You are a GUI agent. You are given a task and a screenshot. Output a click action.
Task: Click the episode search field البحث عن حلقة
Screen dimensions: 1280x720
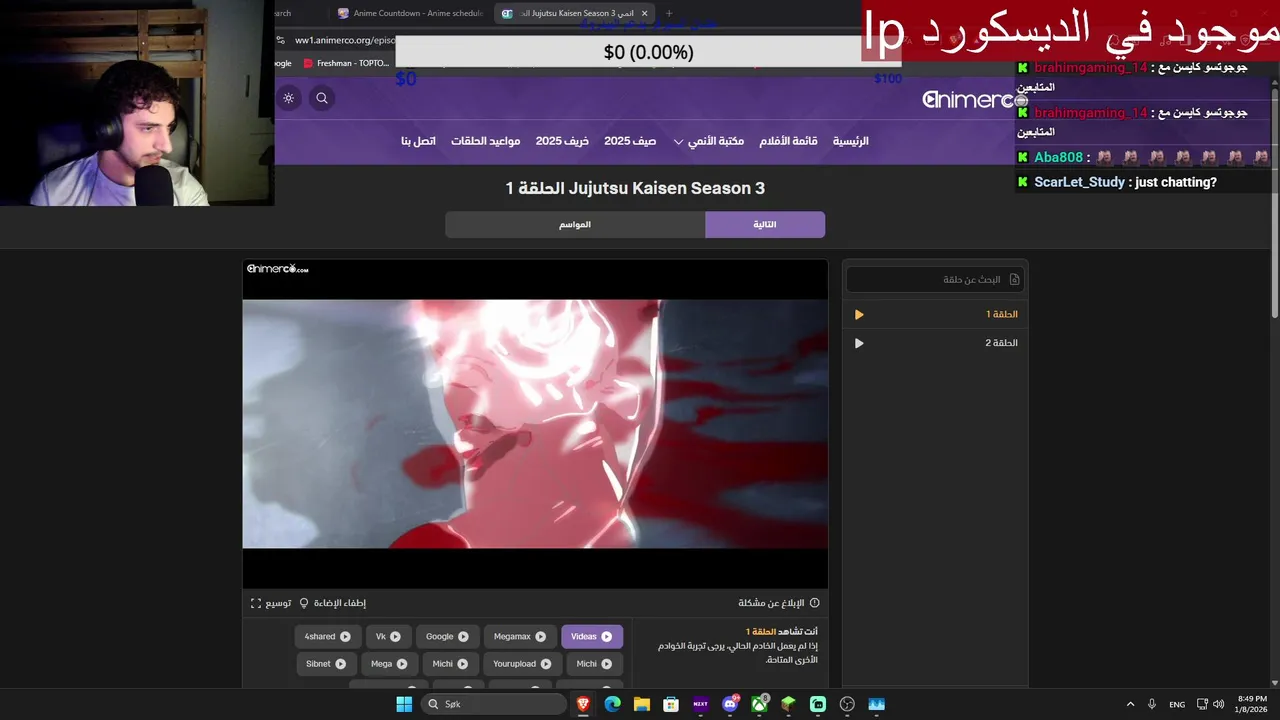[935, 279]
